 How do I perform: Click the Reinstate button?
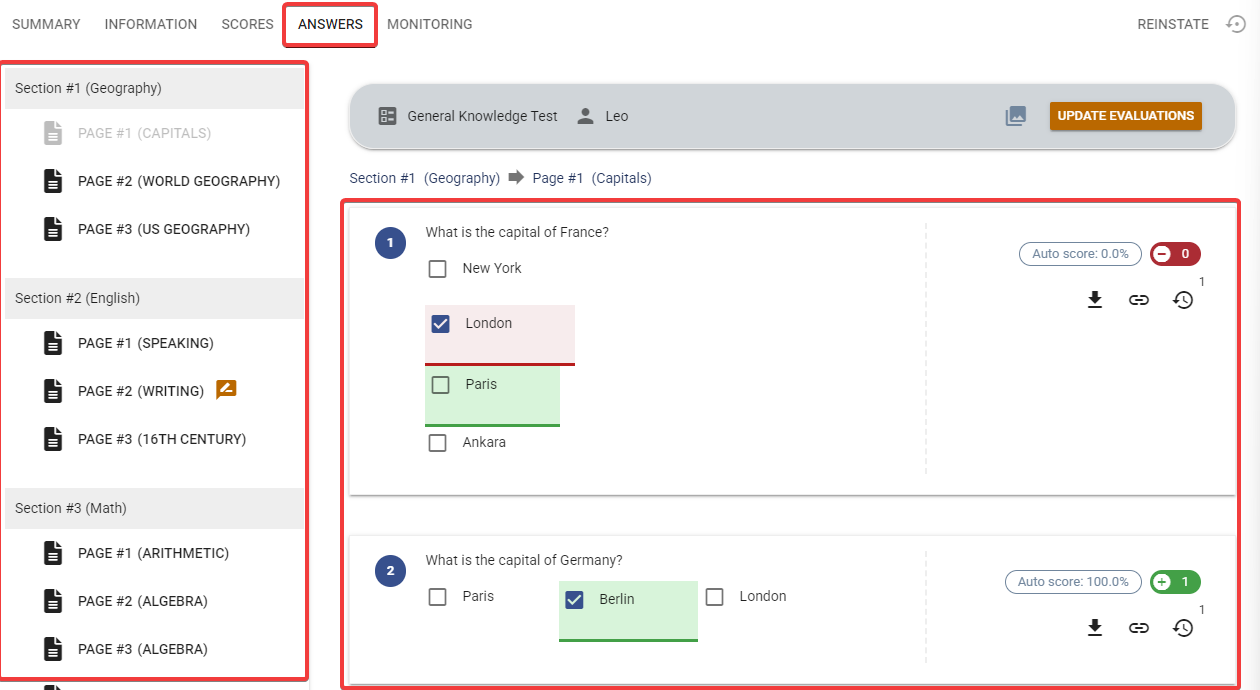(1173, 24)
